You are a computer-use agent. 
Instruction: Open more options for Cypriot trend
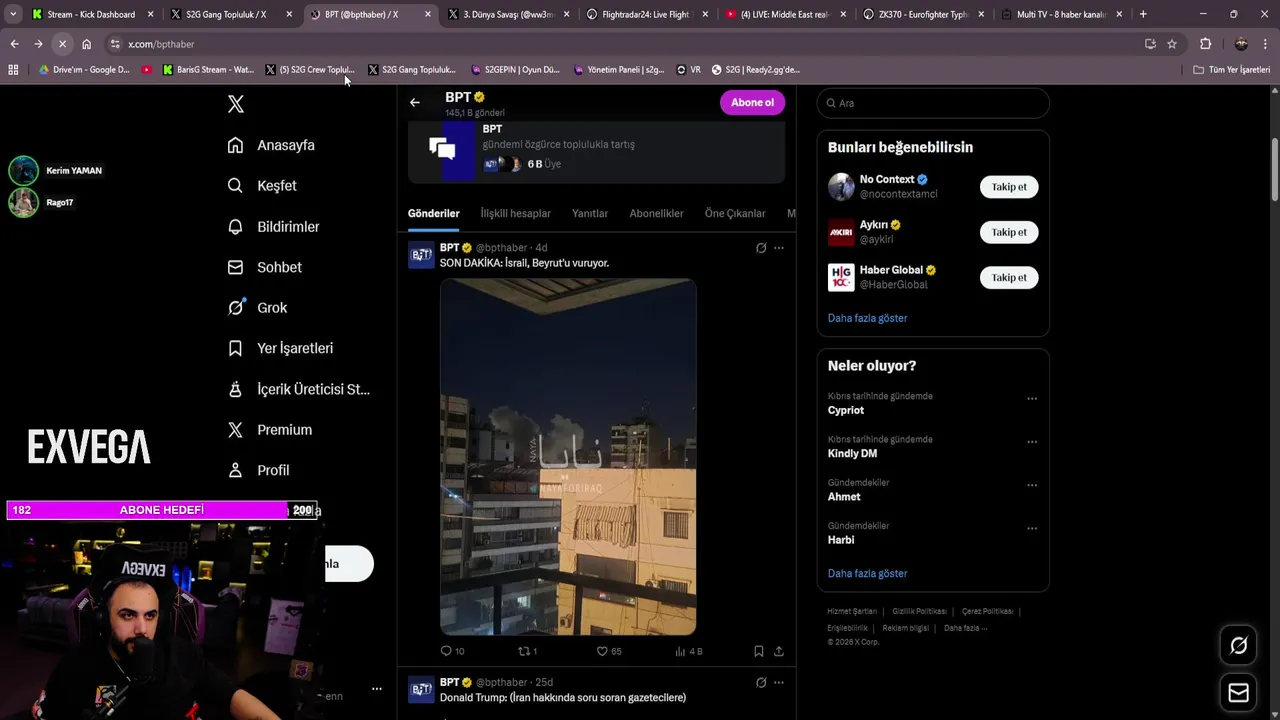1032,398
